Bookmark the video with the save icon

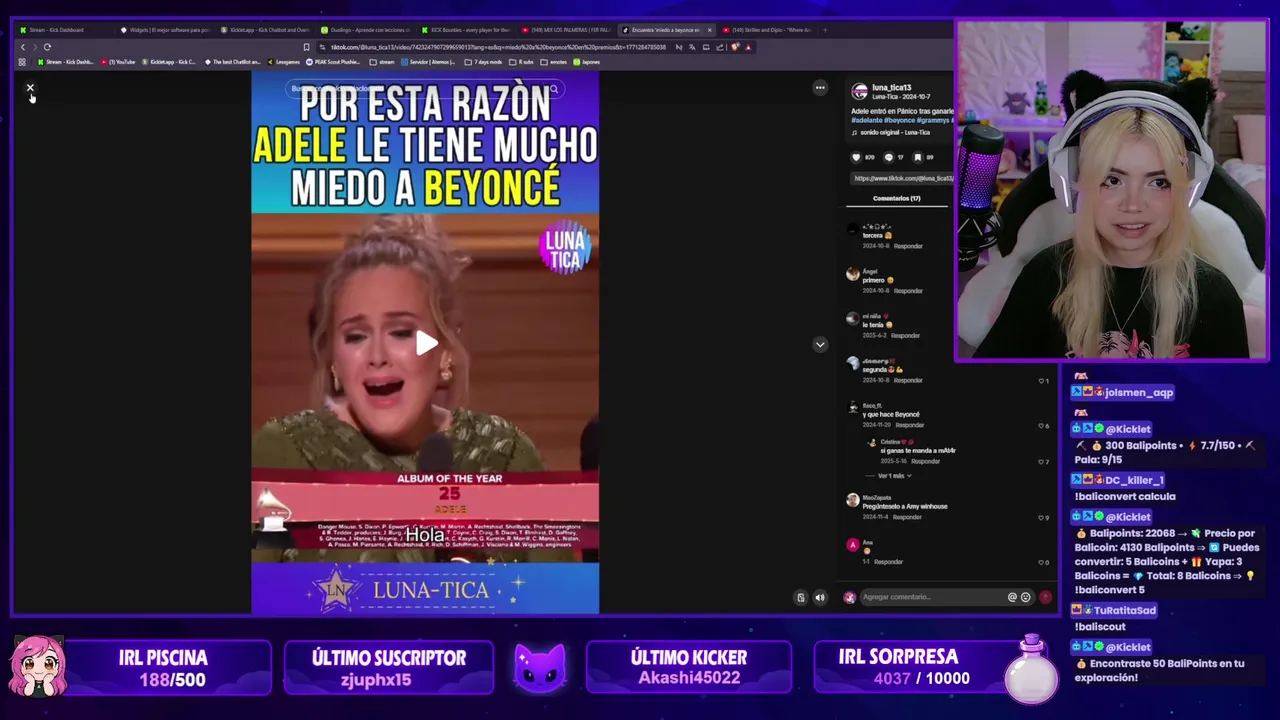click(x=918, y=157)
